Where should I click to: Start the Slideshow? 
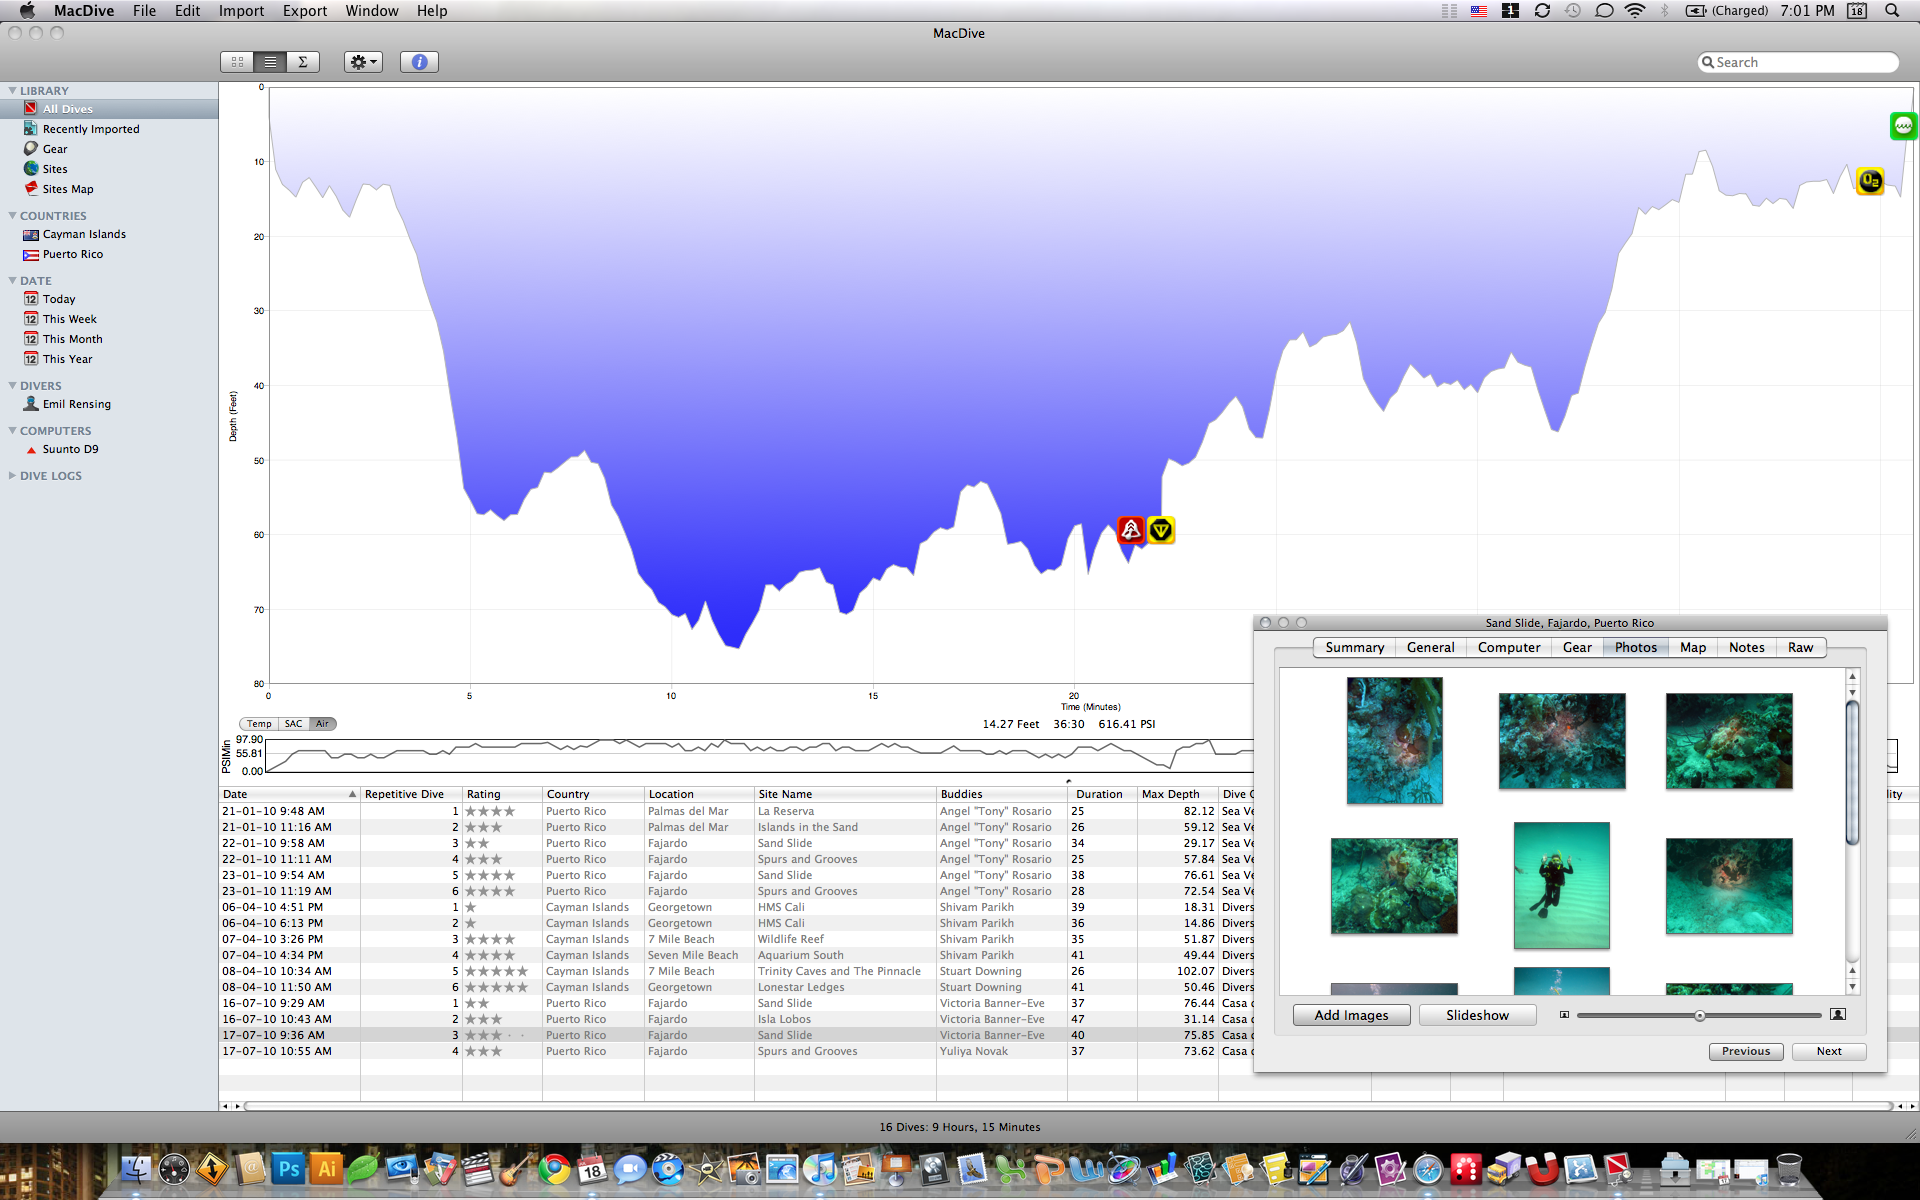tap(1477, 1015)
